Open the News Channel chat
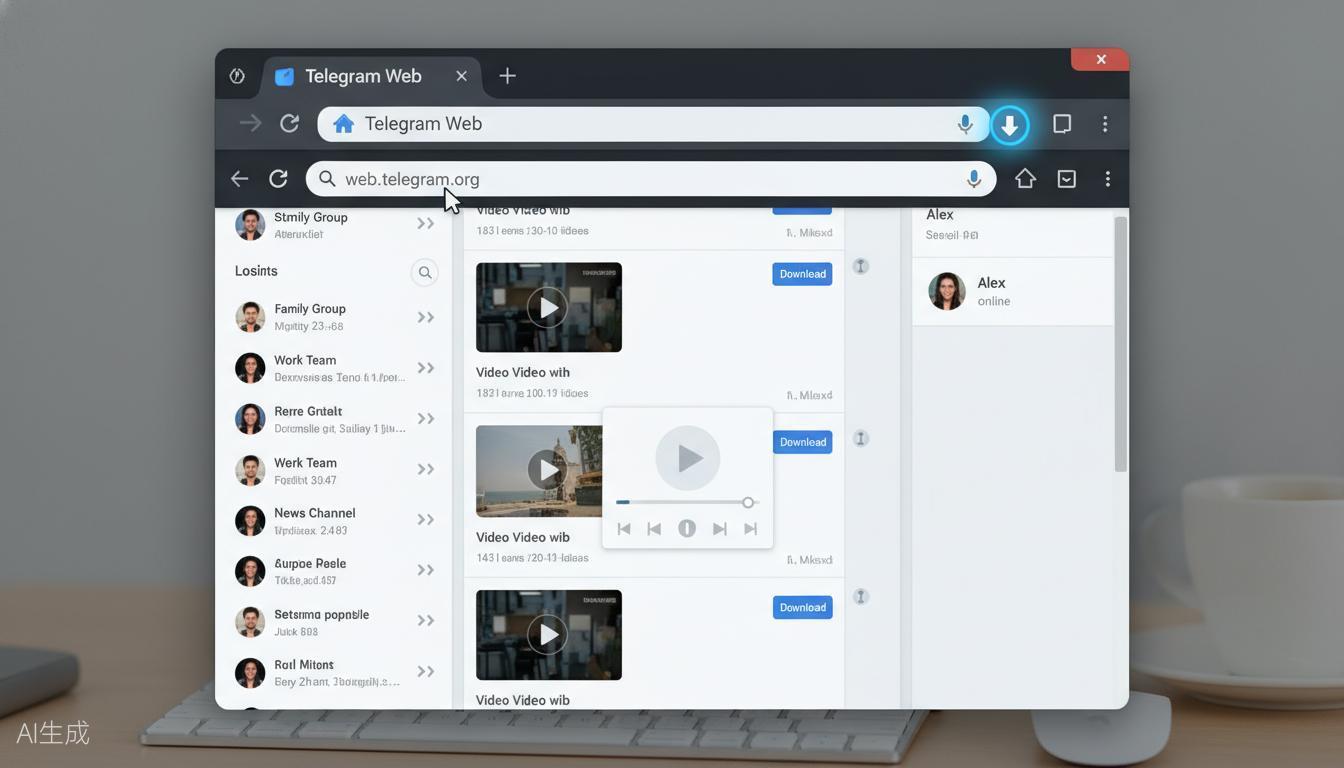This screenshot has height=768, width=1344. pyautogui.click(x=334, y=521)
